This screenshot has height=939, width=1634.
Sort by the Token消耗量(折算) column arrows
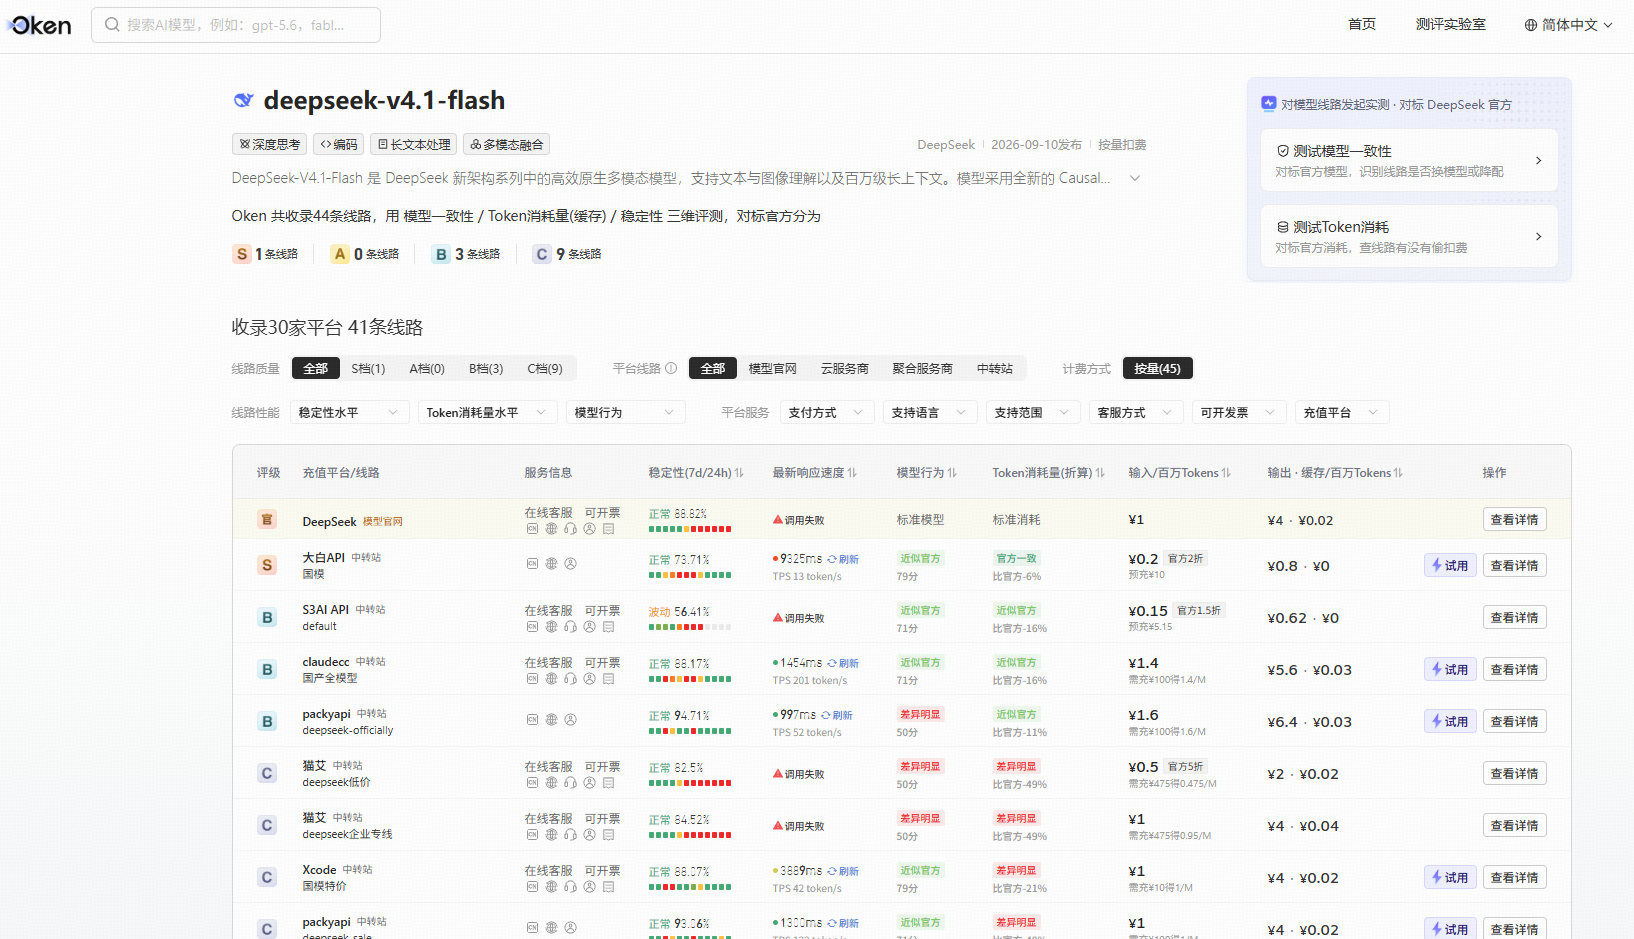(x=1100, y=473)
